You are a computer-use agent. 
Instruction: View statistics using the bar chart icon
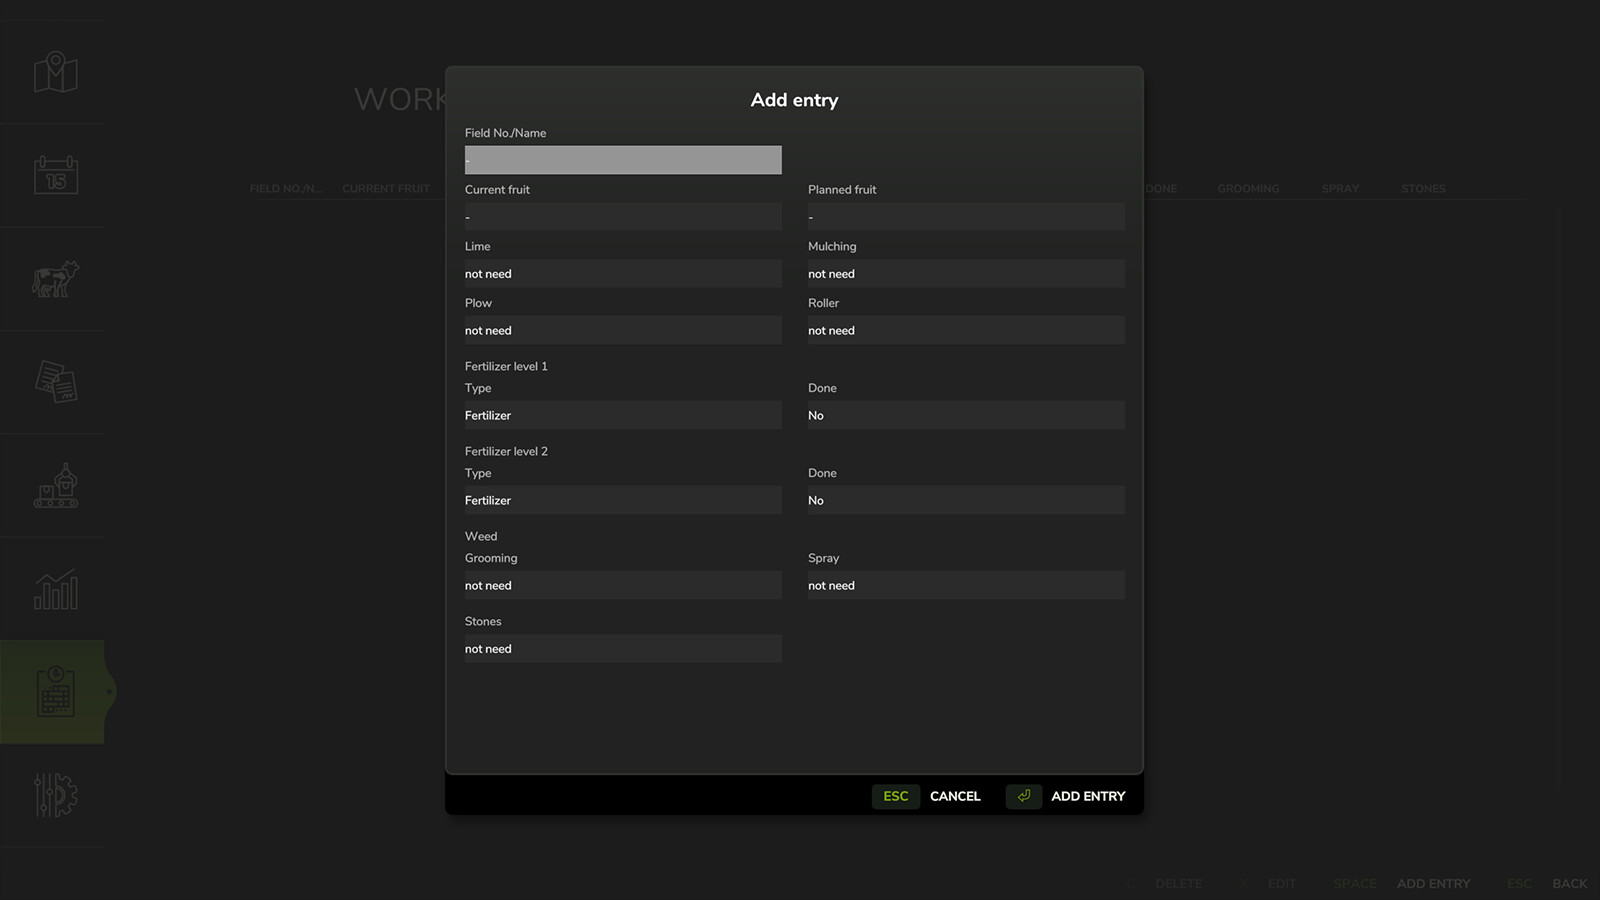pyautogui.click(x=55, y=590)
